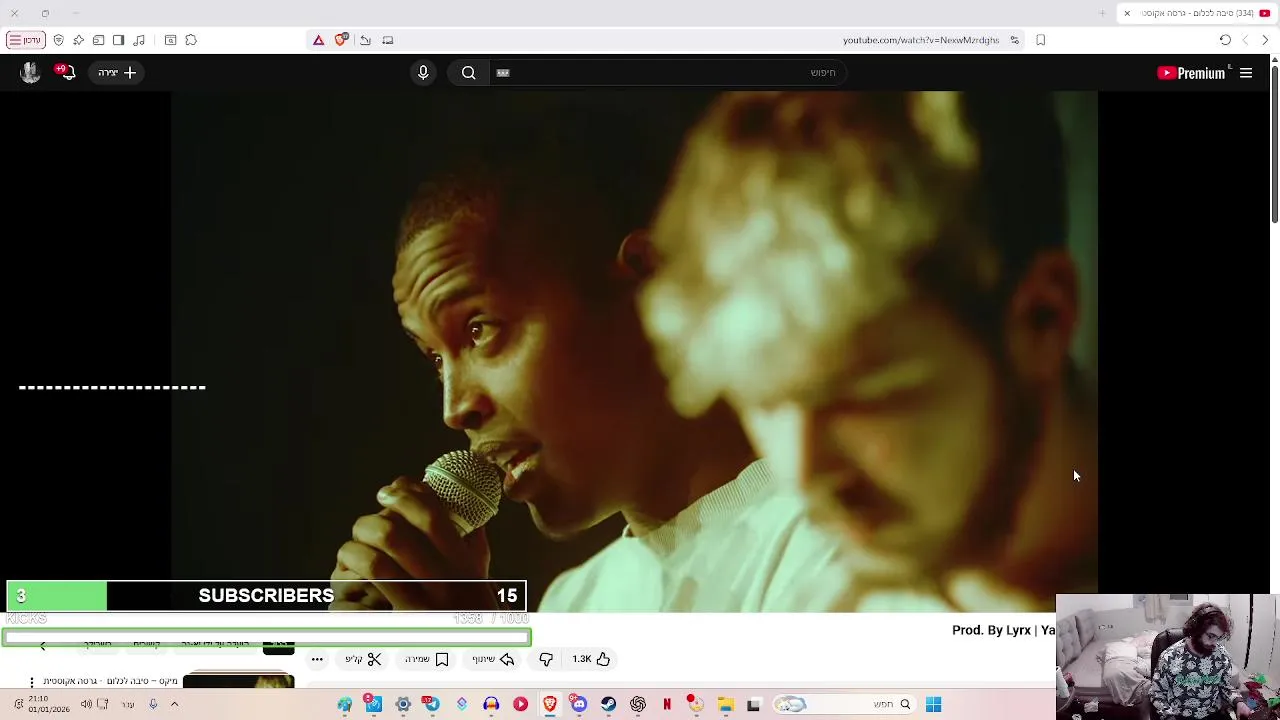Open the Brave playlist music icon
Image resolution: width=1280 pixels, height=720 pixels.
(x=139, y=40)
